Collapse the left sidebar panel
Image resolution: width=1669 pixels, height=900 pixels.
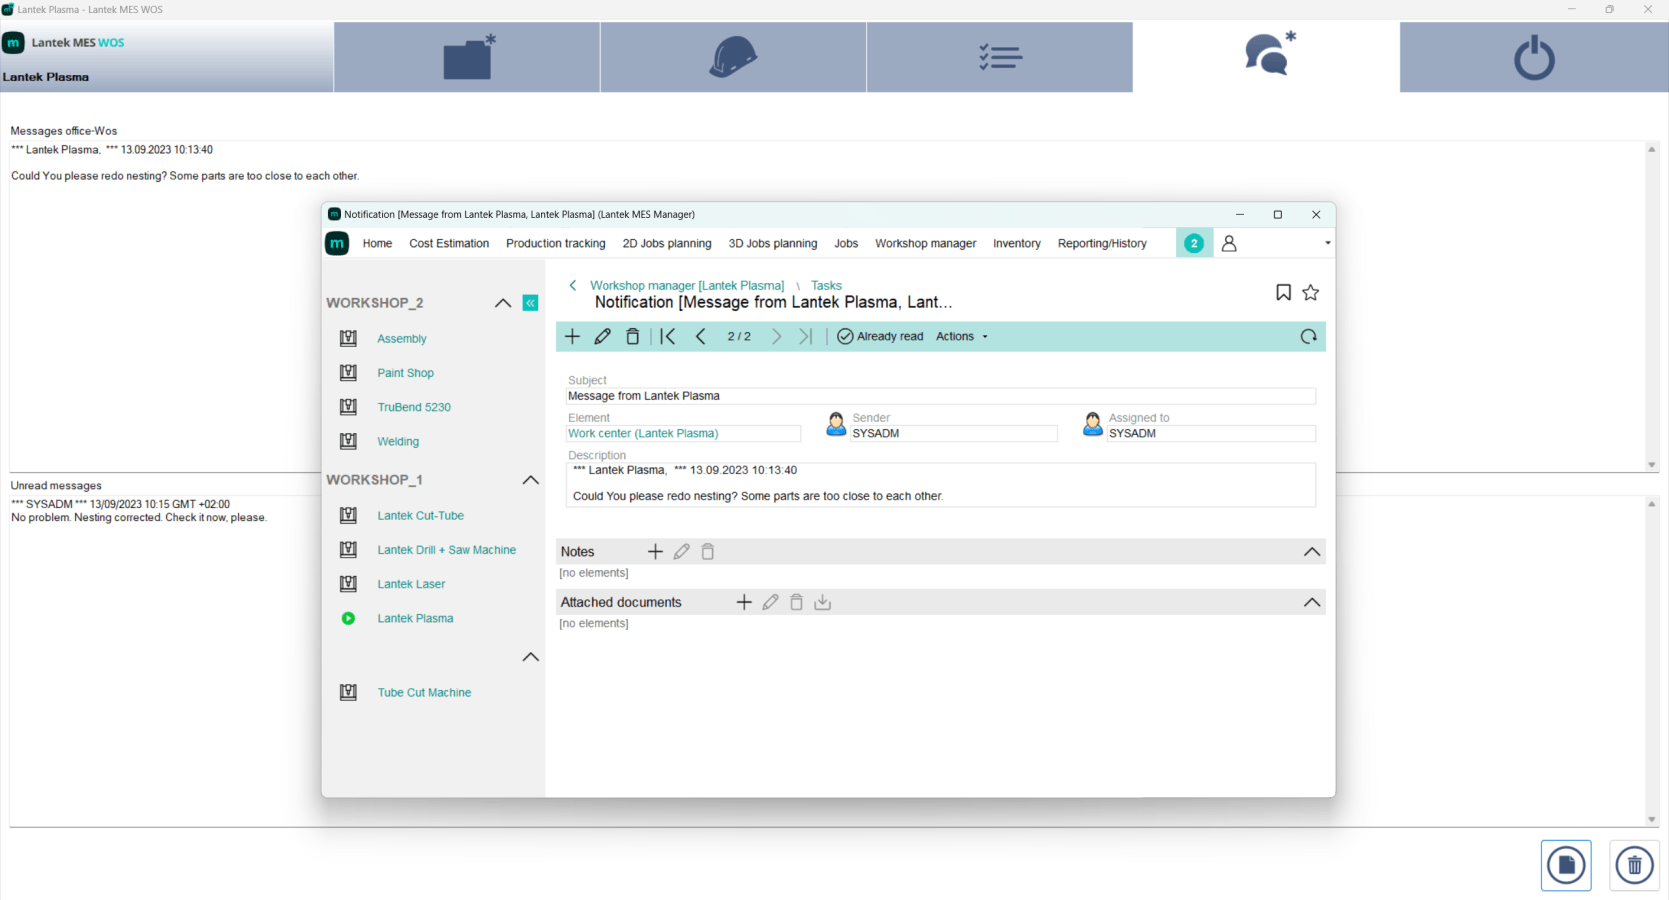pyautogui.click(x=530, y=303)
